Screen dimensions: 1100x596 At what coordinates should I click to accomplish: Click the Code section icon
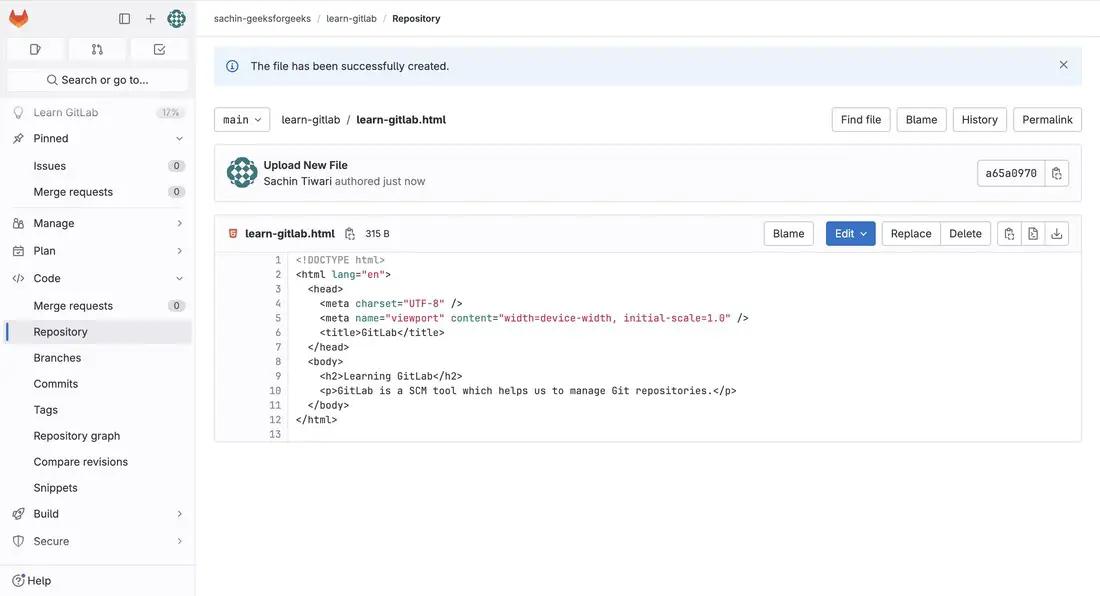pos(18,278)
